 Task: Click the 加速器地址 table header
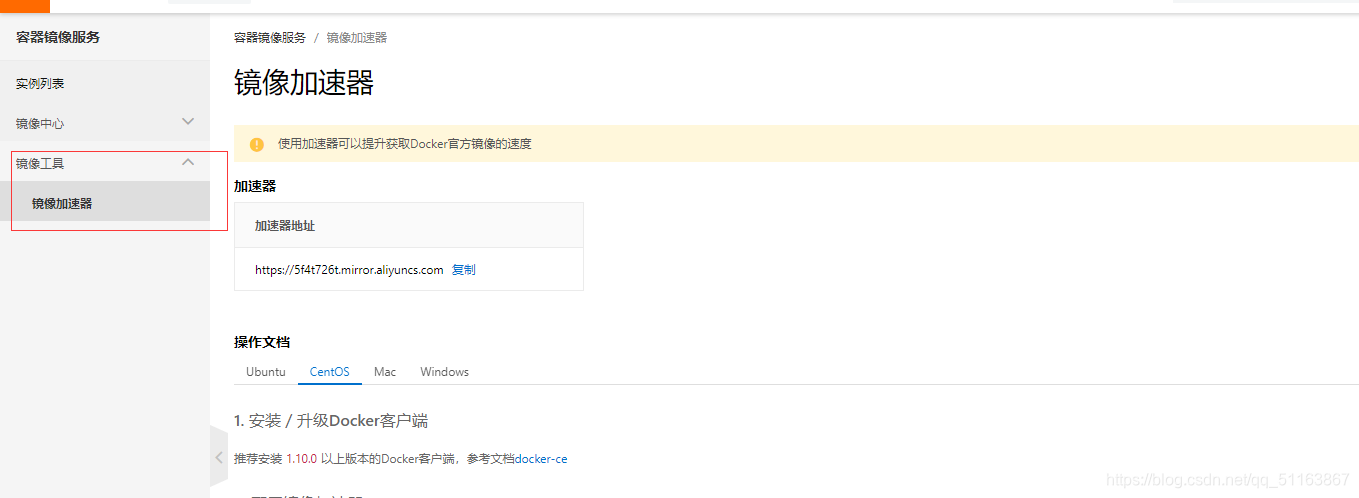pyautogui.click(x=285, y=226)
